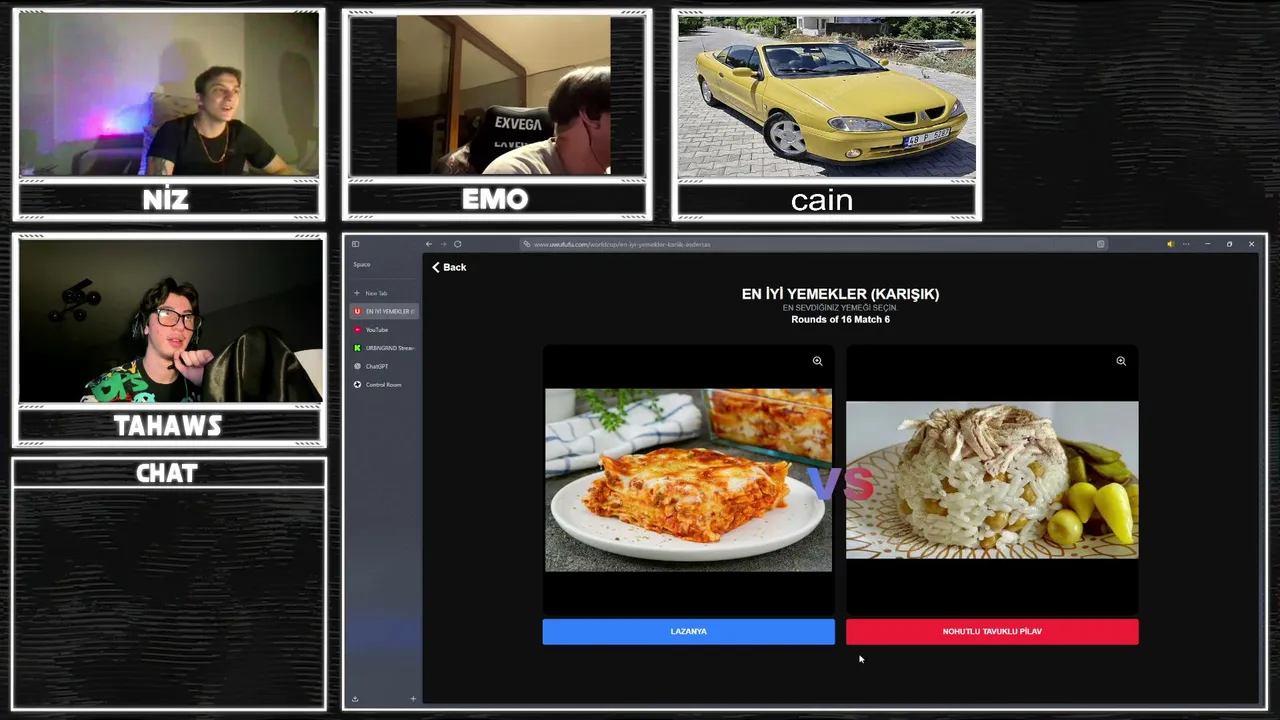The image size is (1280, 720).
Task: Click the square icon at address bar's right end
Action: tap(1101, 244)
